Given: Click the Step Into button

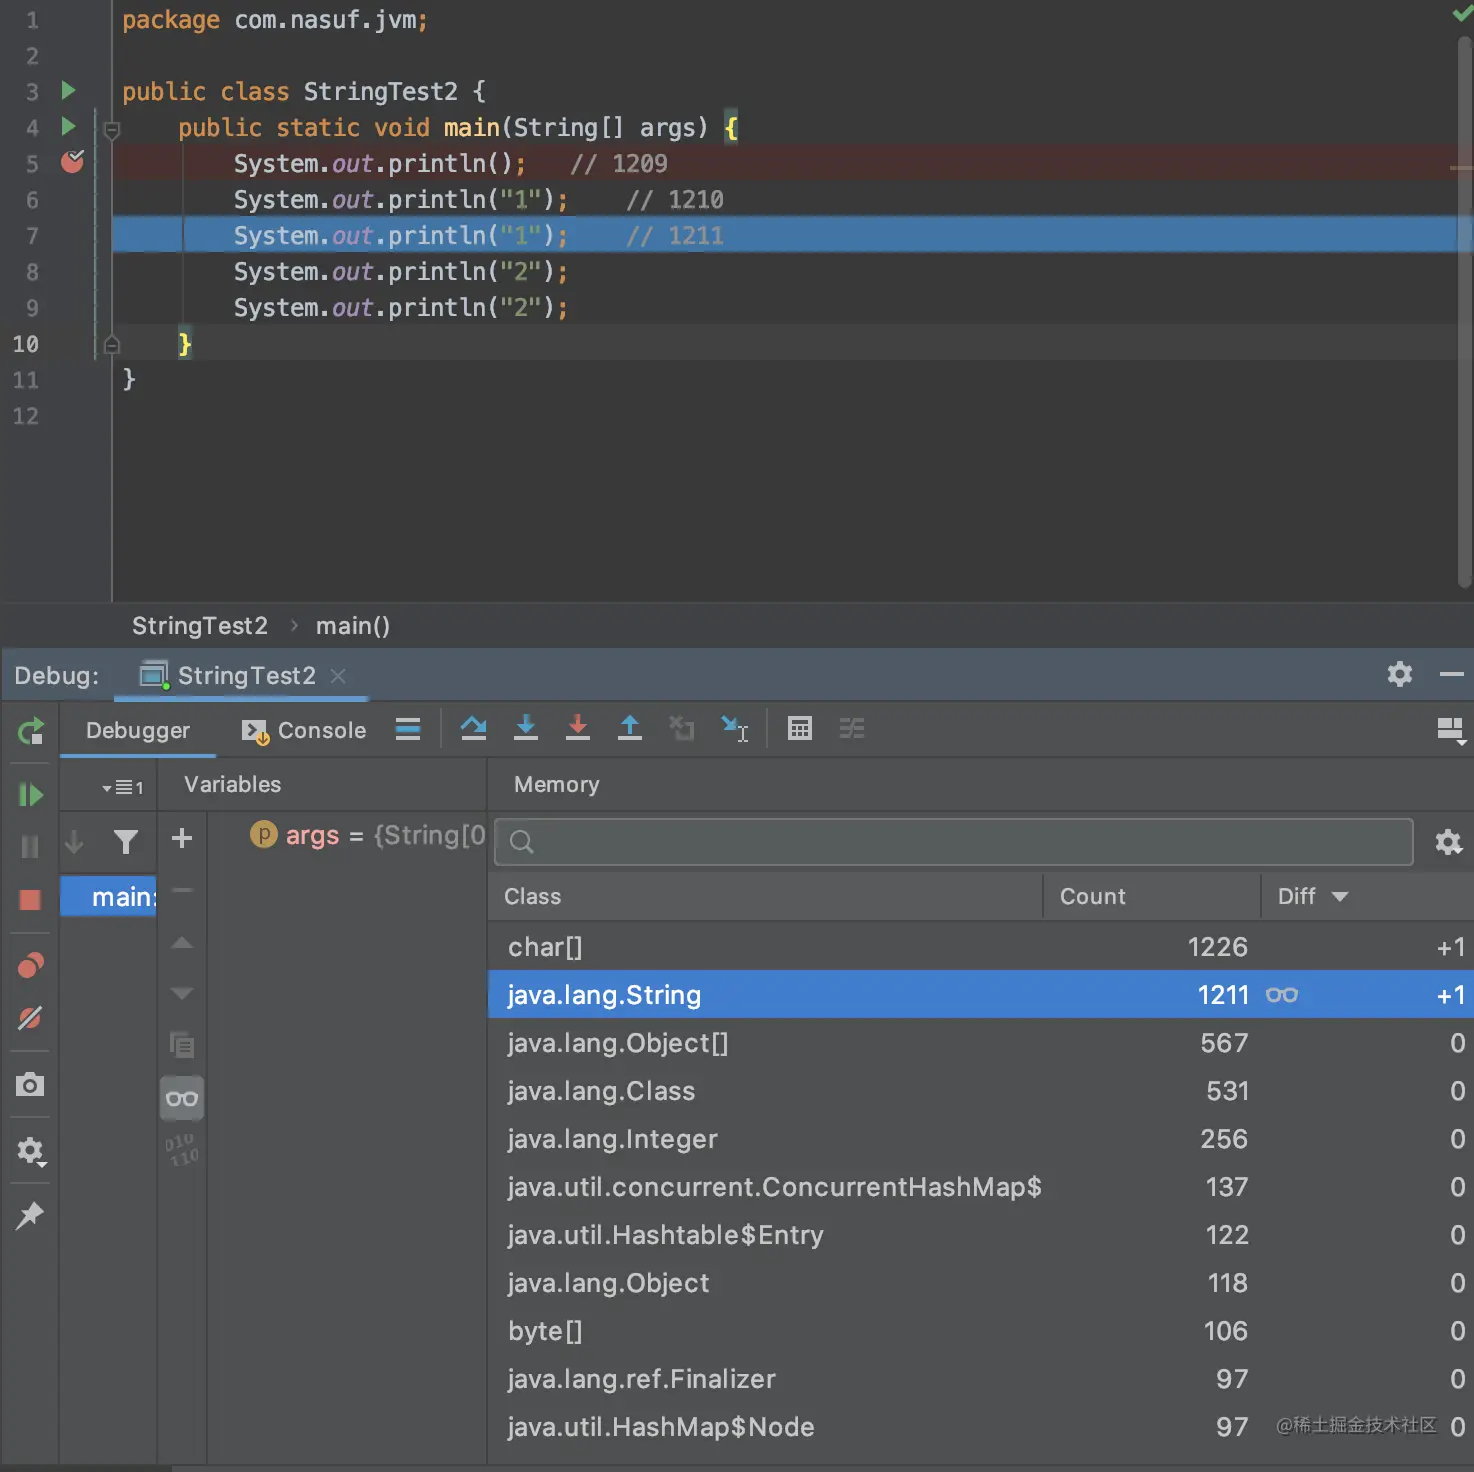Looking at the screenshot, I should pyautogui.click(x=526, y=729).
